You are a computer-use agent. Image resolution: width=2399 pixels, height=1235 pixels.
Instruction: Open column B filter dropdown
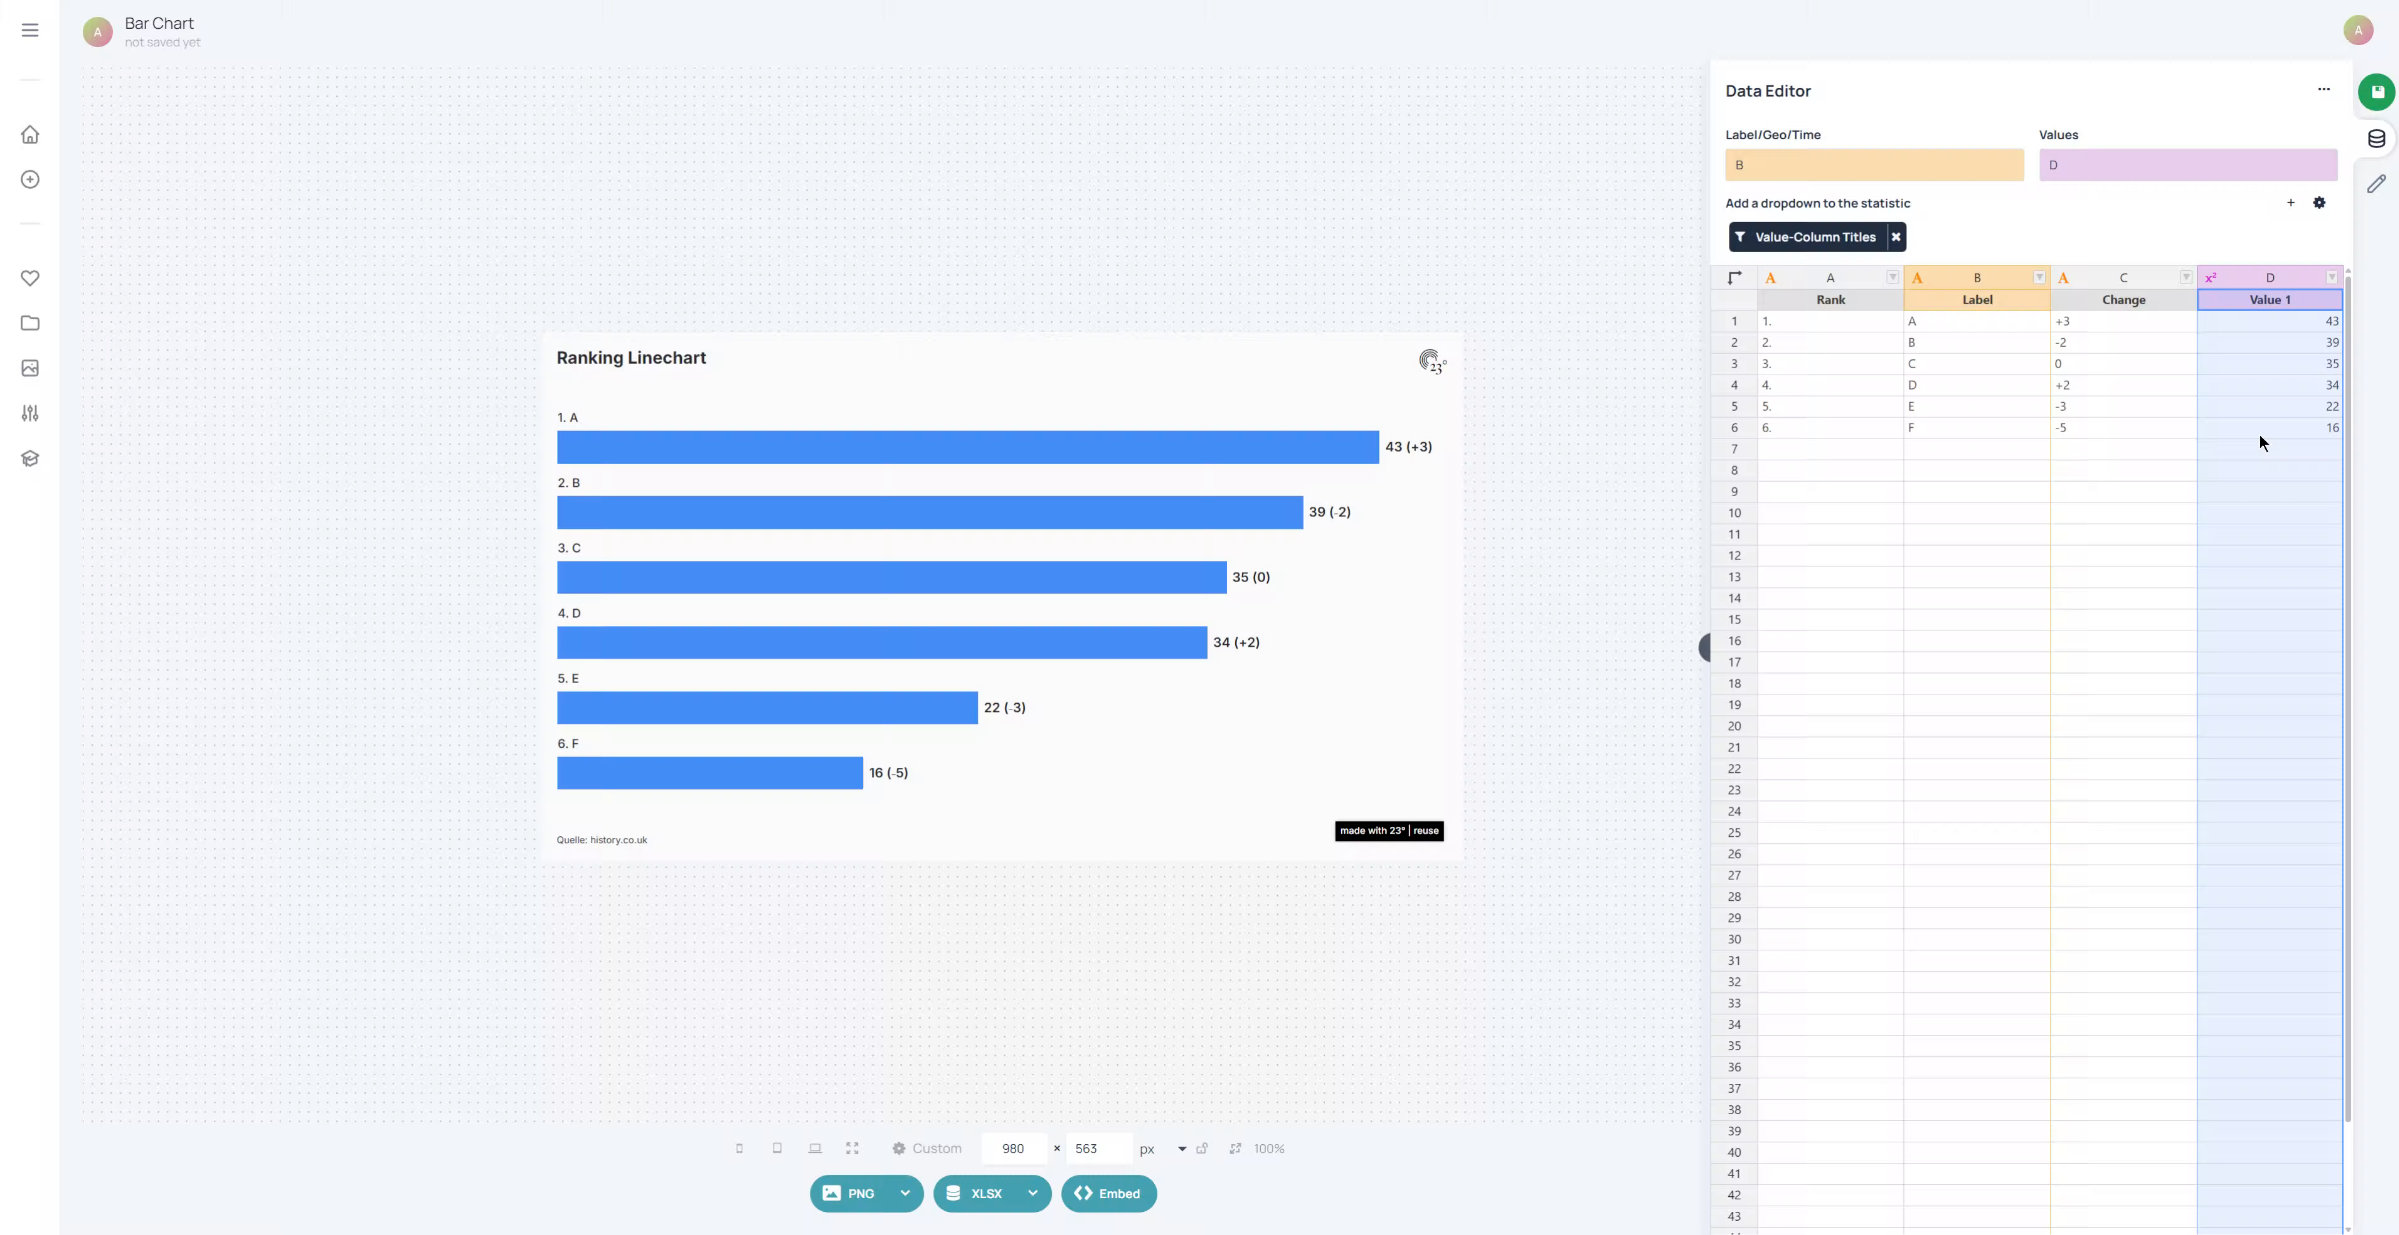(x=2039, y=278)
